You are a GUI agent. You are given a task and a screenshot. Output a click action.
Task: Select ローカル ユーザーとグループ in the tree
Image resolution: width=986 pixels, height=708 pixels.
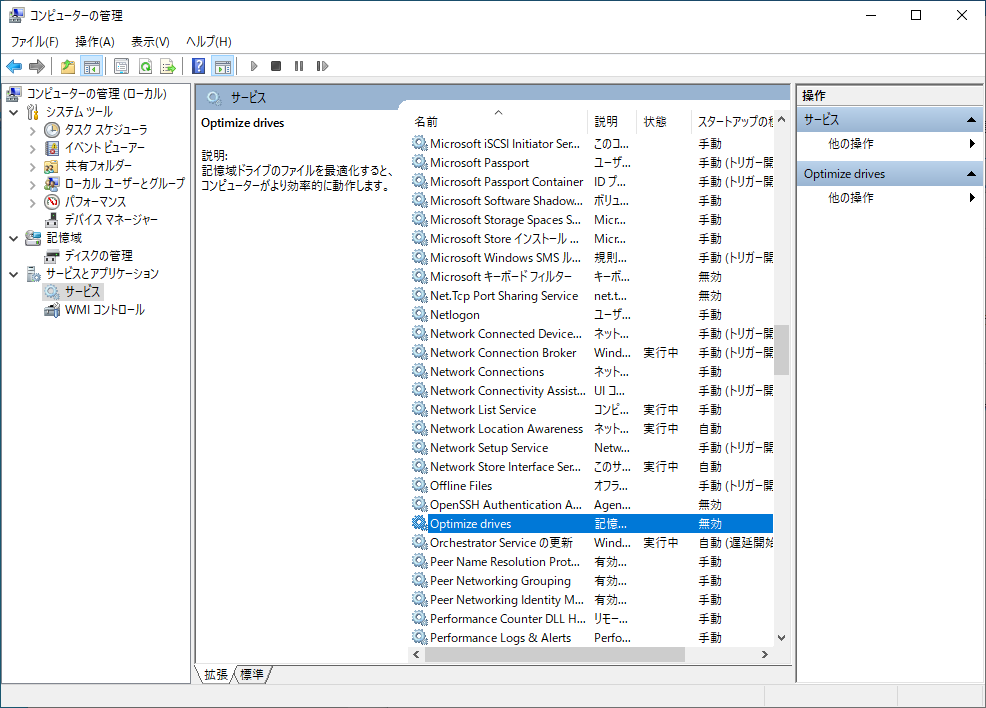click(125, 184)
